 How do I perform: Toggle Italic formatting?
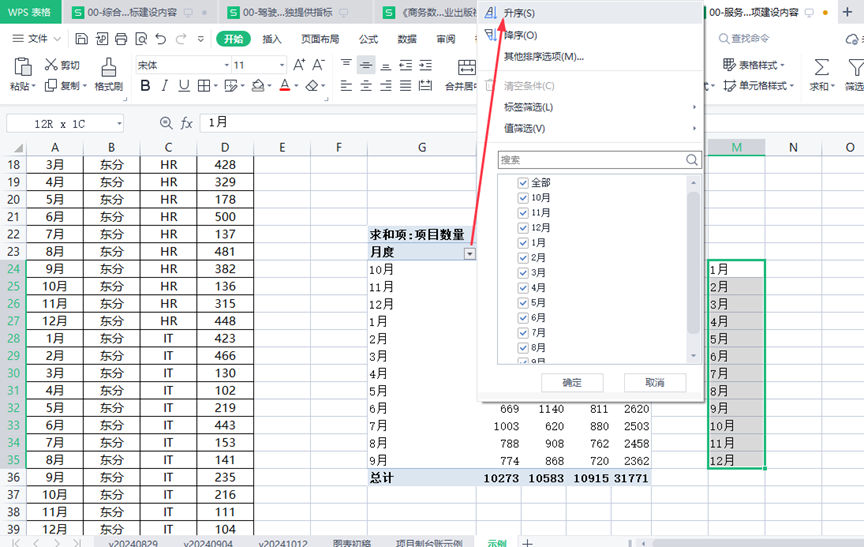(x=165, y=85)
